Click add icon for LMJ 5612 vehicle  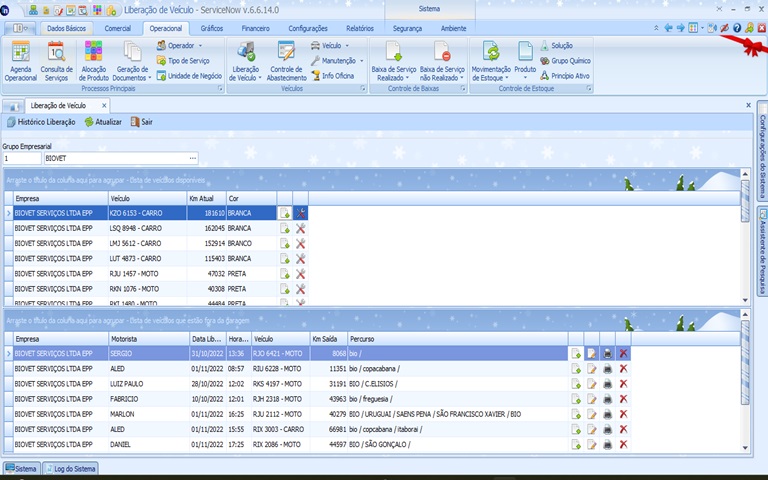click(285, 243)
